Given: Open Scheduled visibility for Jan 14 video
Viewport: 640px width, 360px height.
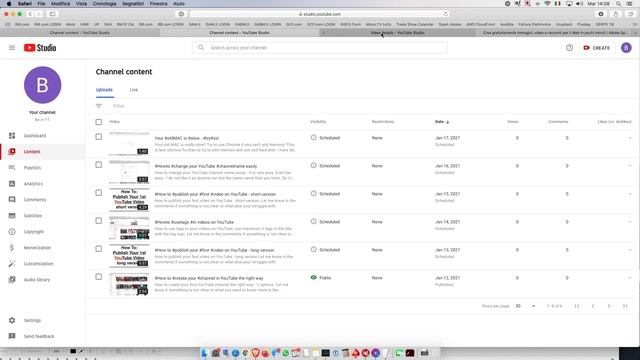Looking at the screenshot, I should pos(325,222).
